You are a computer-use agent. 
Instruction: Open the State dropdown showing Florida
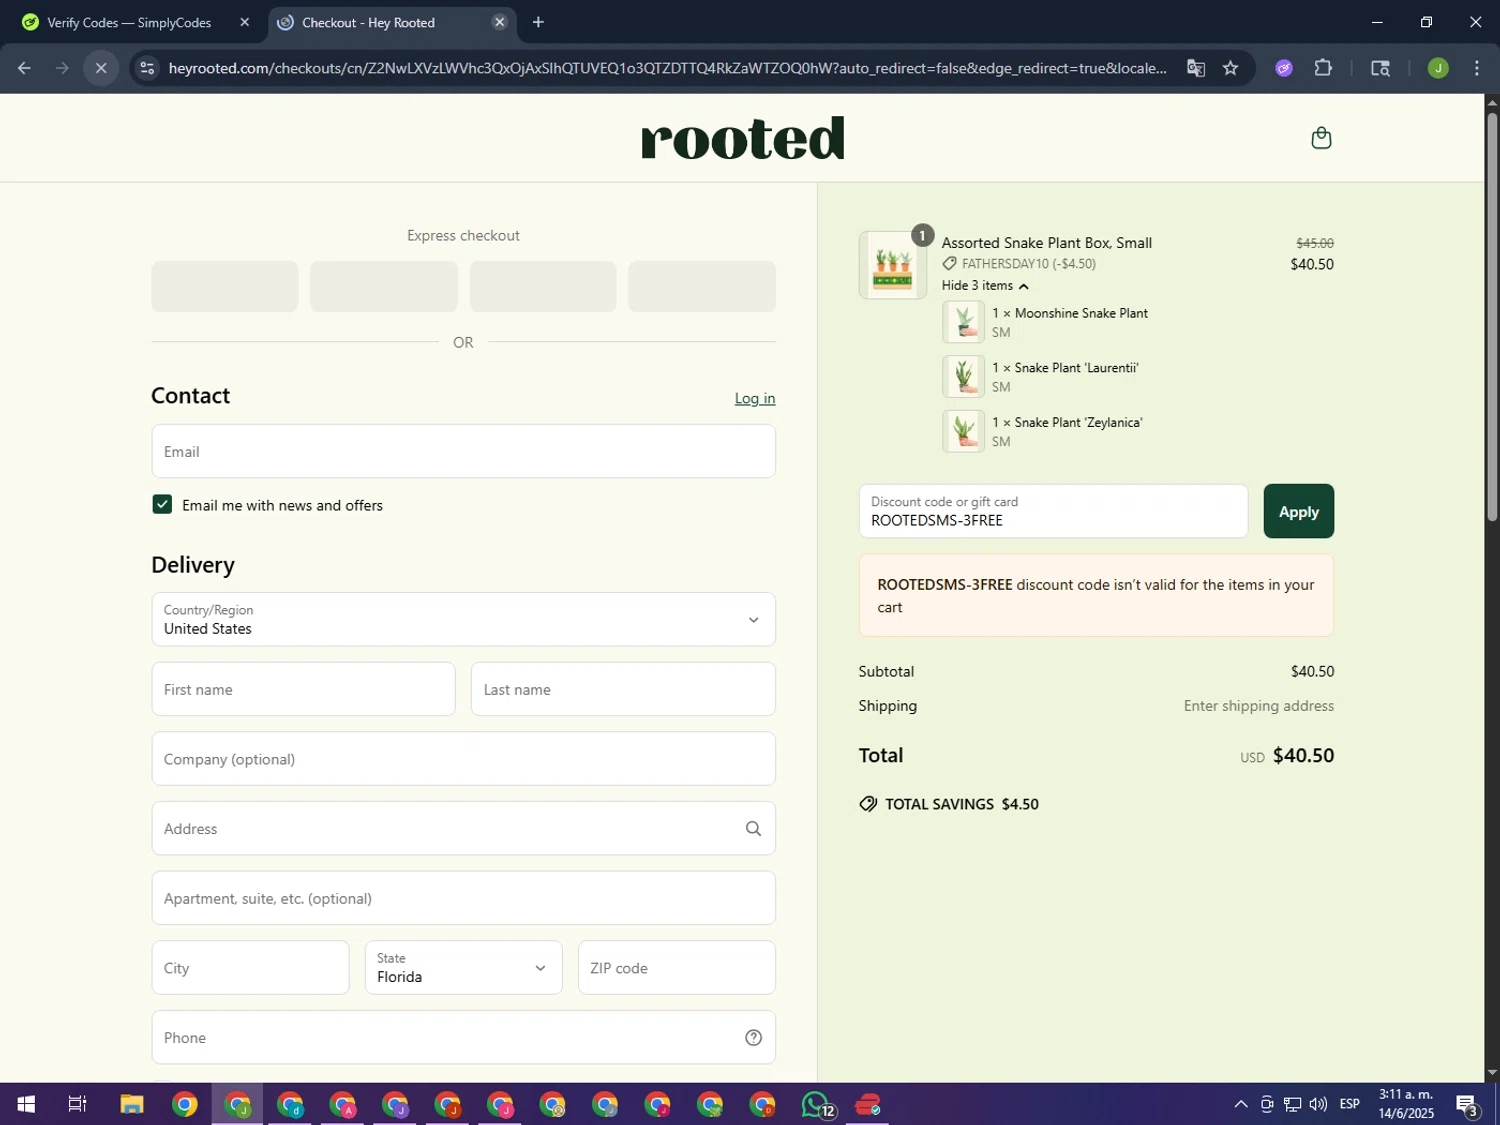(x=463, y=967)
